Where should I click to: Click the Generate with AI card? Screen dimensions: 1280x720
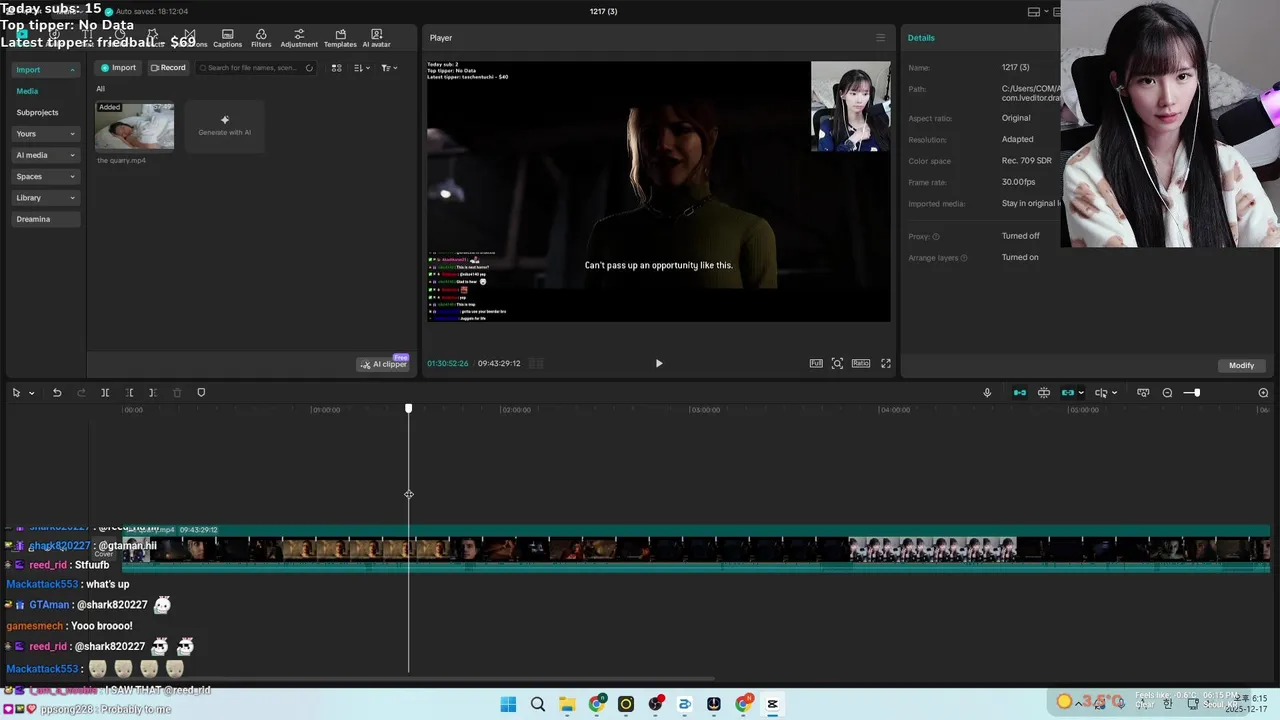pos(224,126)
